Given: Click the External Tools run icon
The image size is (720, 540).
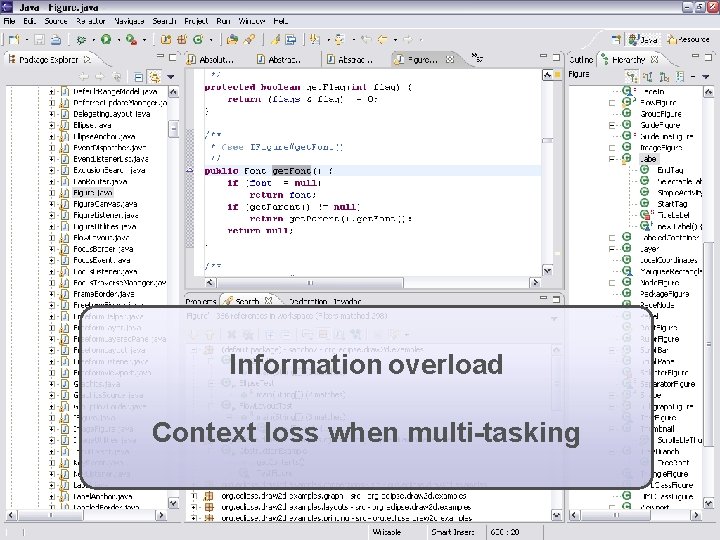Looking at the screenshot, I should 131,40.
